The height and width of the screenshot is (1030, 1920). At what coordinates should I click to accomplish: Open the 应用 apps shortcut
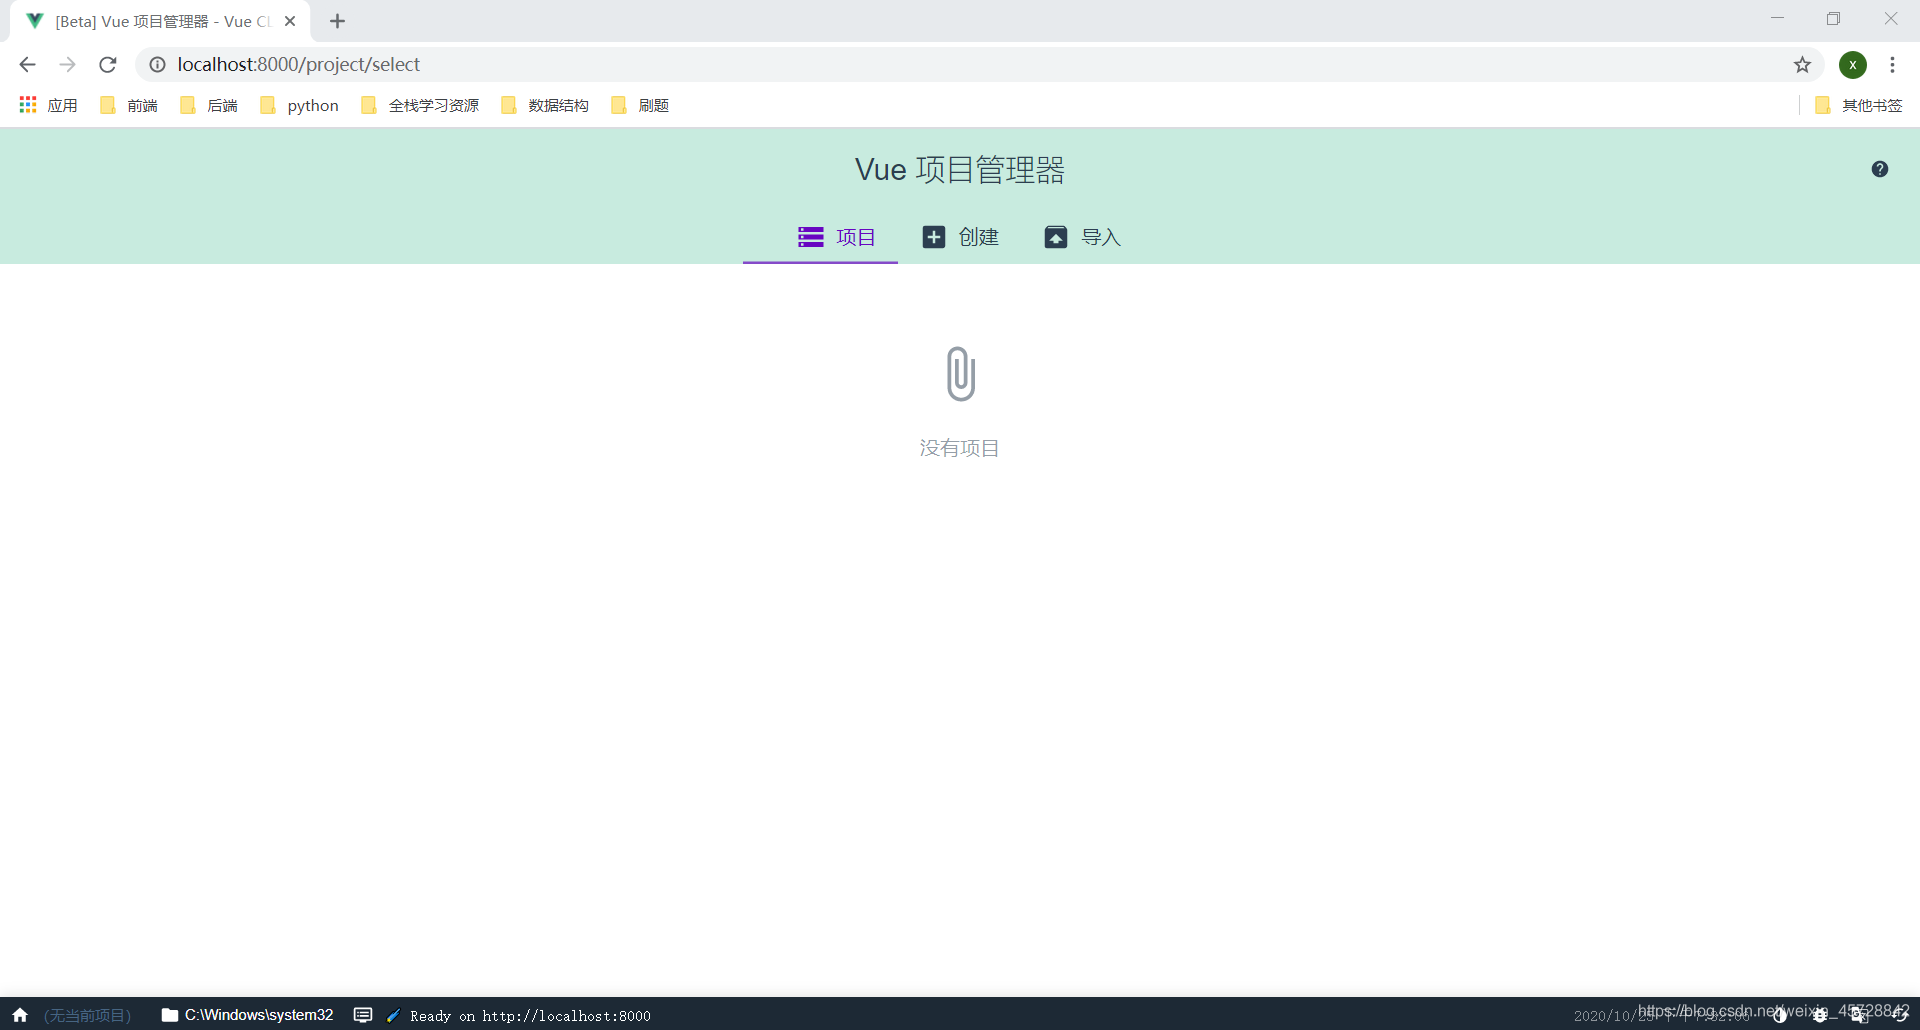click(x=49, y=105)
